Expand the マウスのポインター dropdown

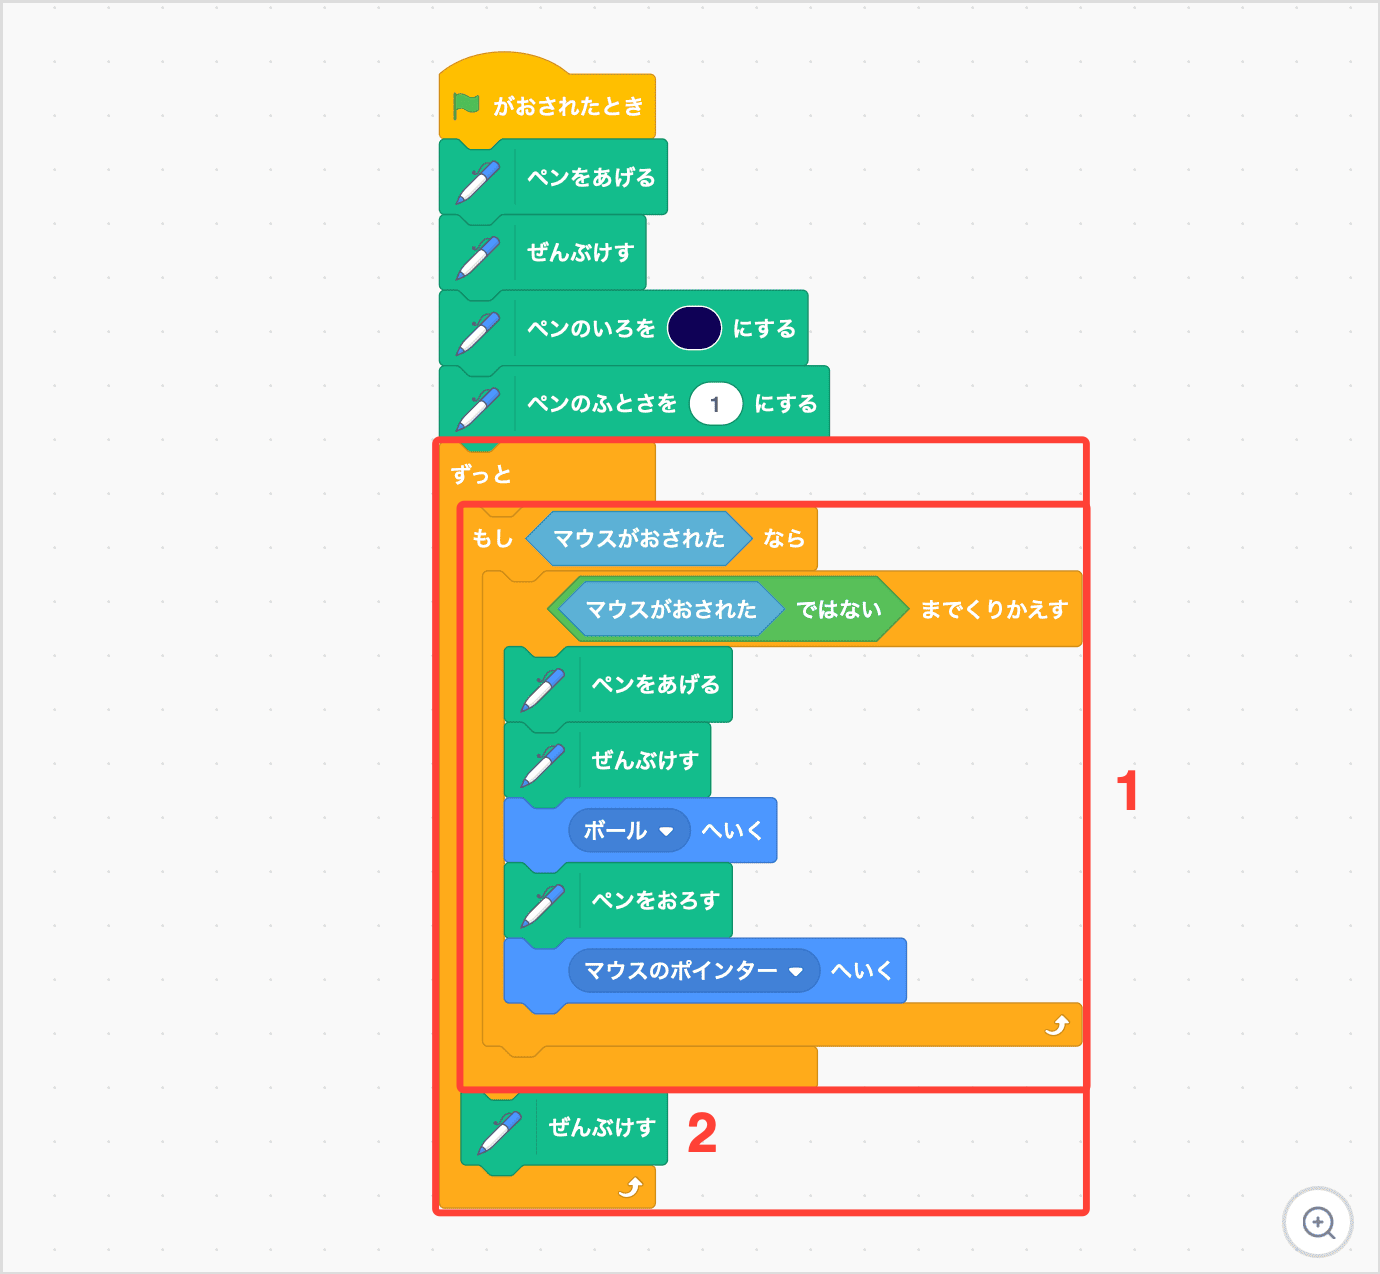pyautogui.click(x=796, y=971)
